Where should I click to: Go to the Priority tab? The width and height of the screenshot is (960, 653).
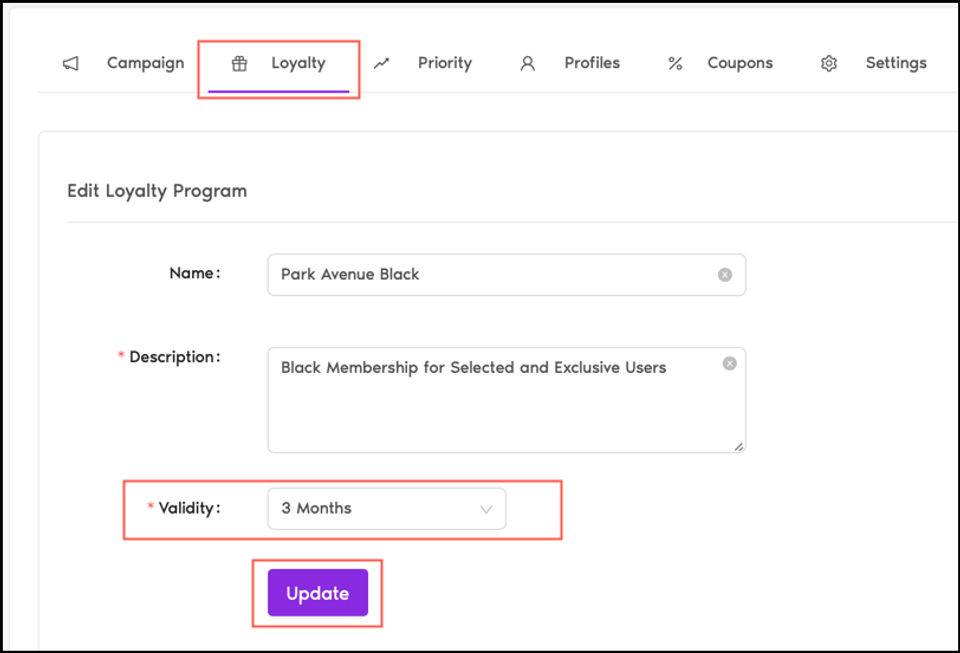pos(445,63)
